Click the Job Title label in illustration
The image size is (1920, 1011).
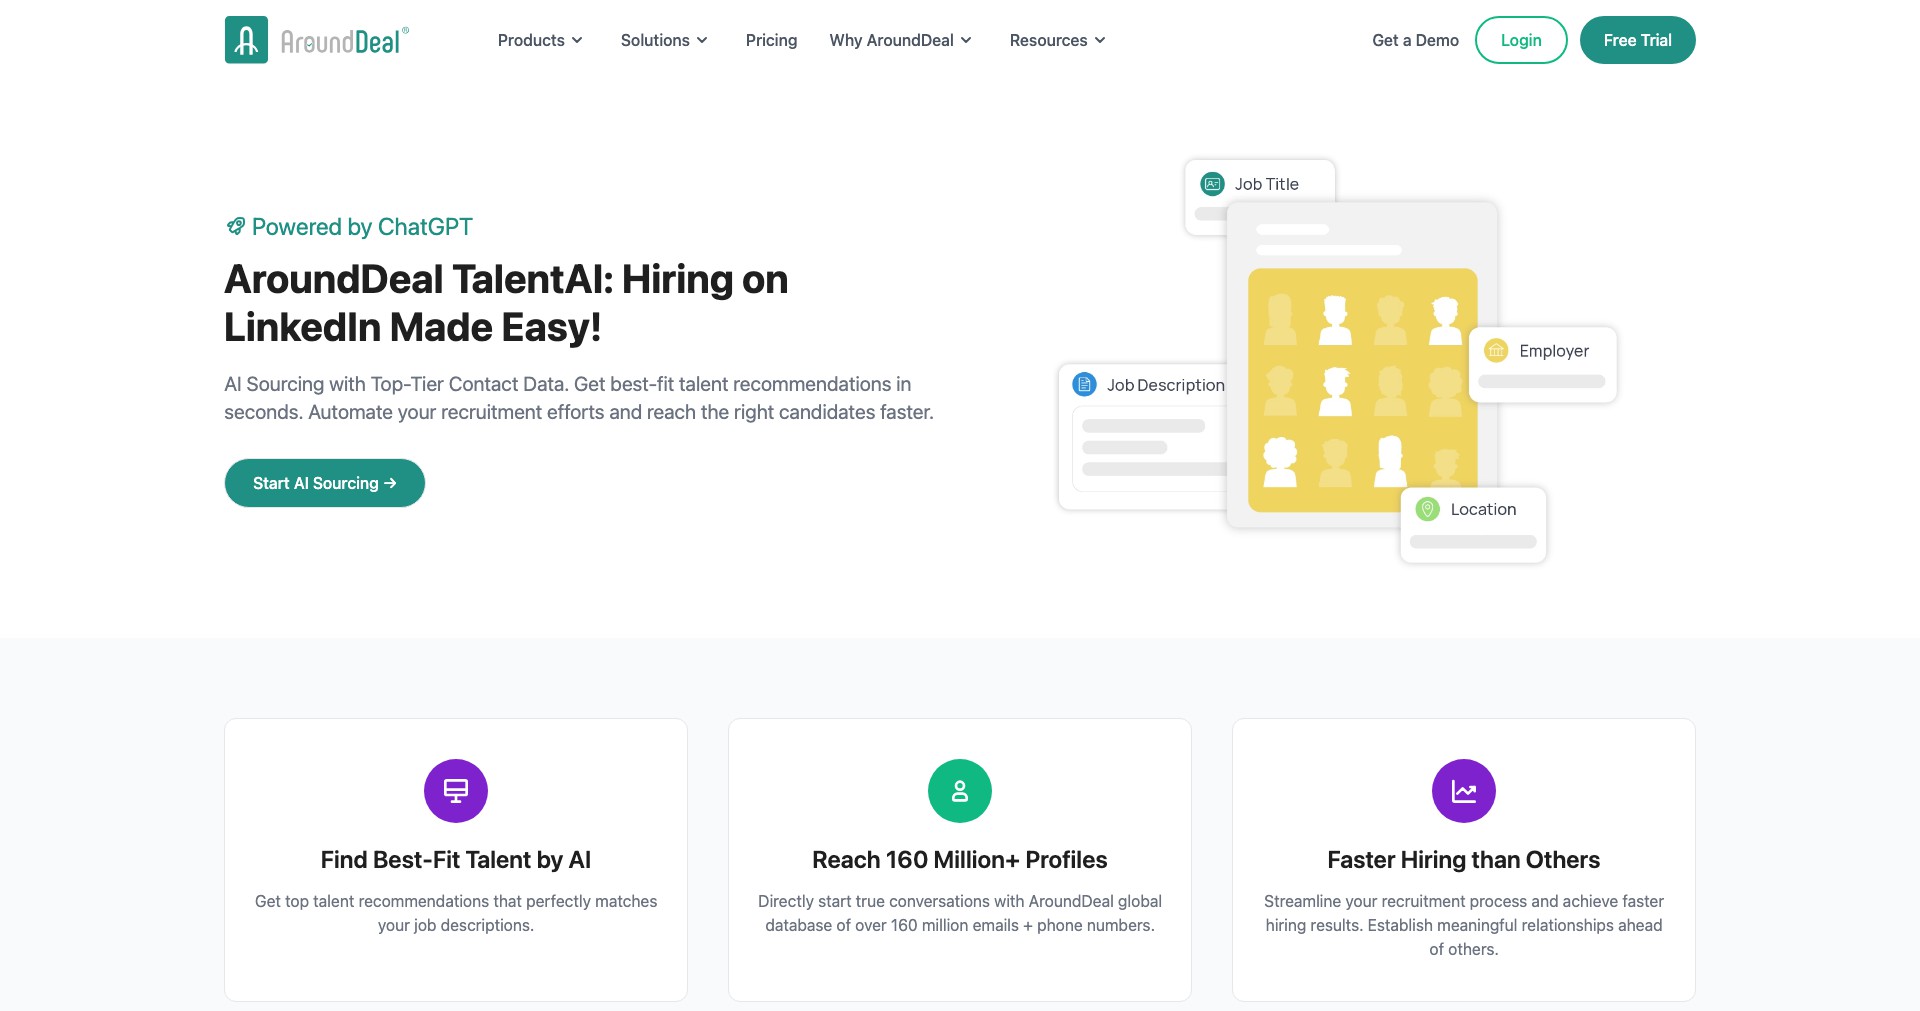pos(1267,184)
